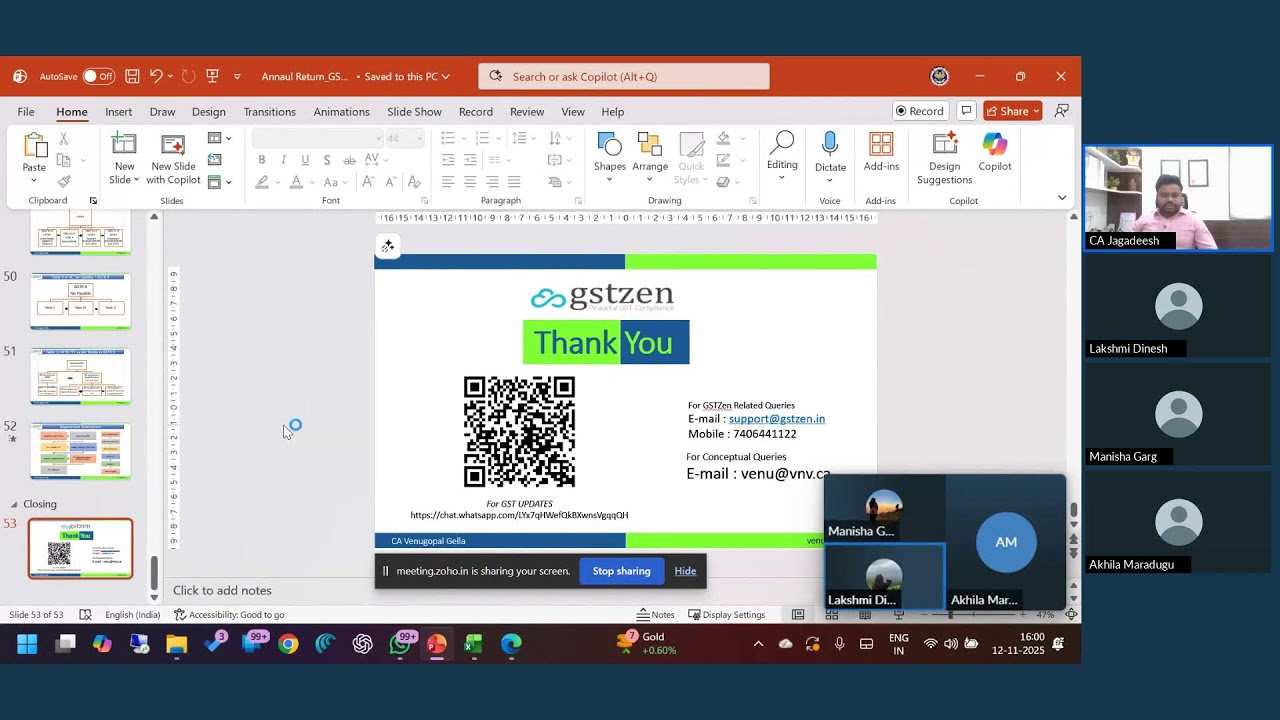1280x720 pixels.
Task: Click Stop sharing button
Action: pyautogui.click(x=621, y=571)
